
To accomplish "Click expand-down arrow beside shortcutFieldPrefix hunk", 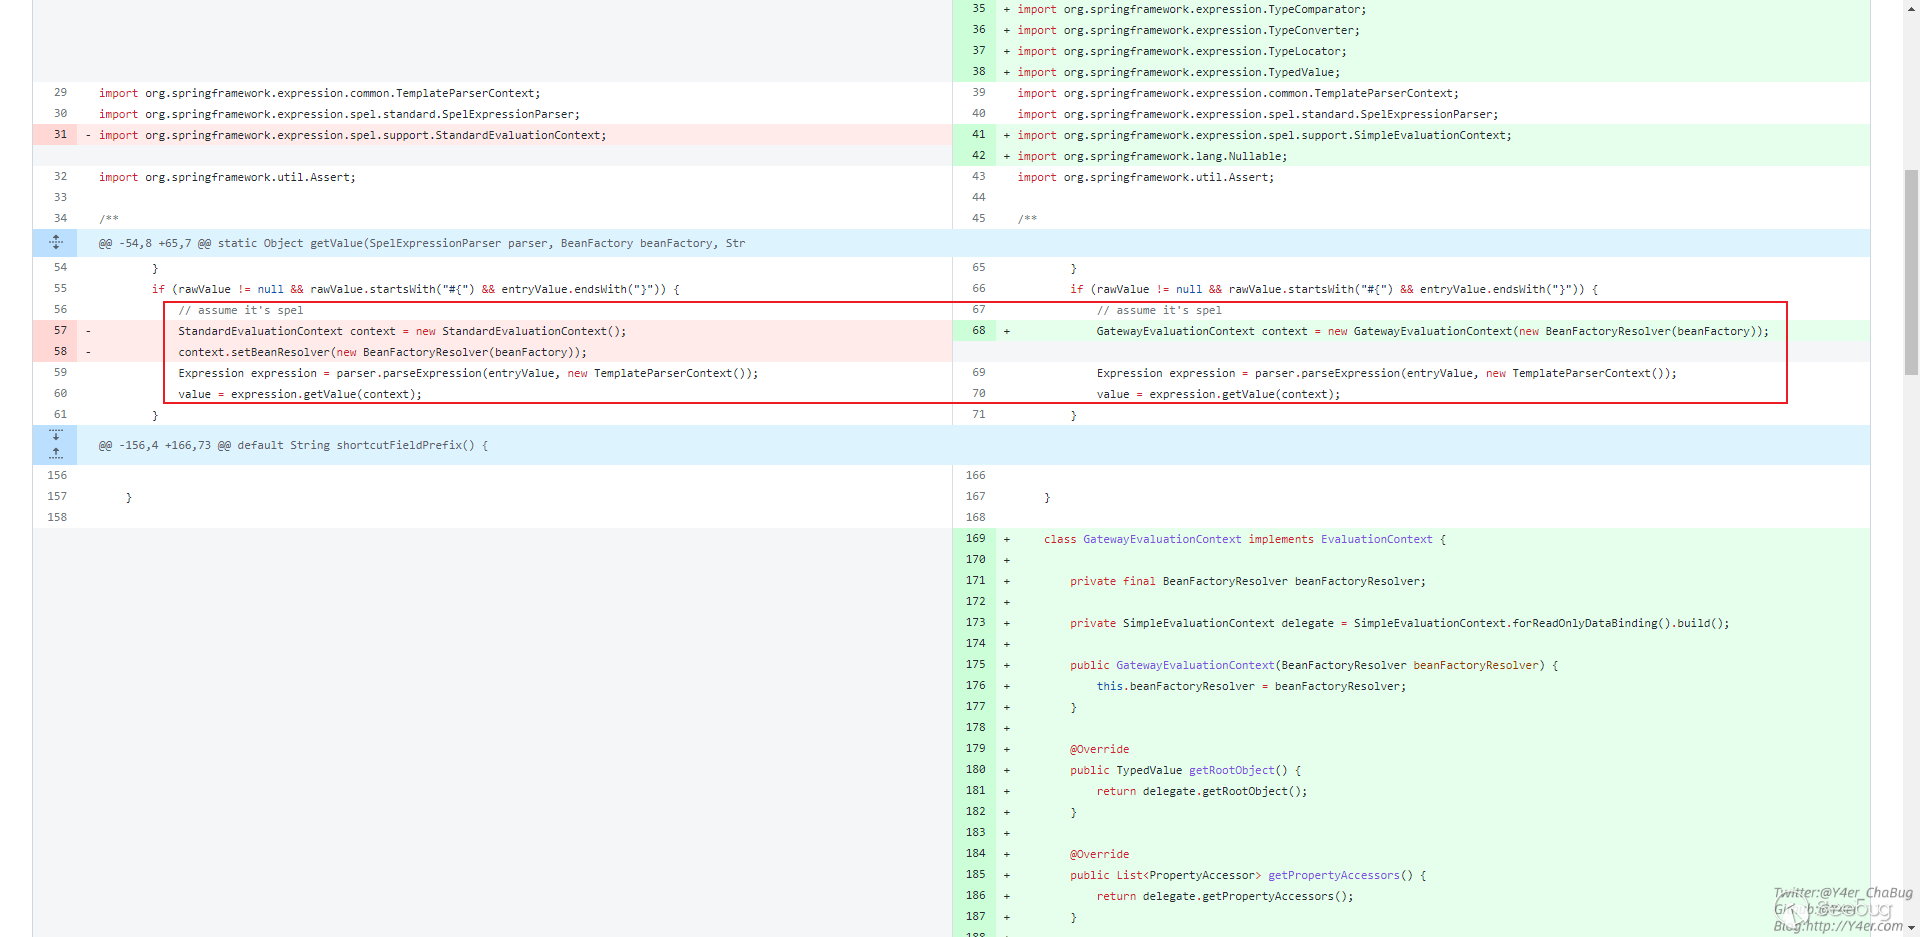I will (56, 436).
